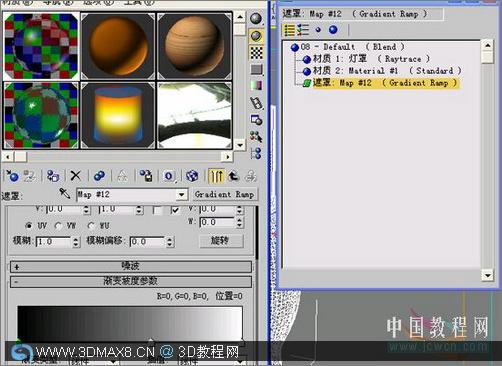Screen dimensions: 502x366
Task: Click the Make Unique icon
Action: 122,176
